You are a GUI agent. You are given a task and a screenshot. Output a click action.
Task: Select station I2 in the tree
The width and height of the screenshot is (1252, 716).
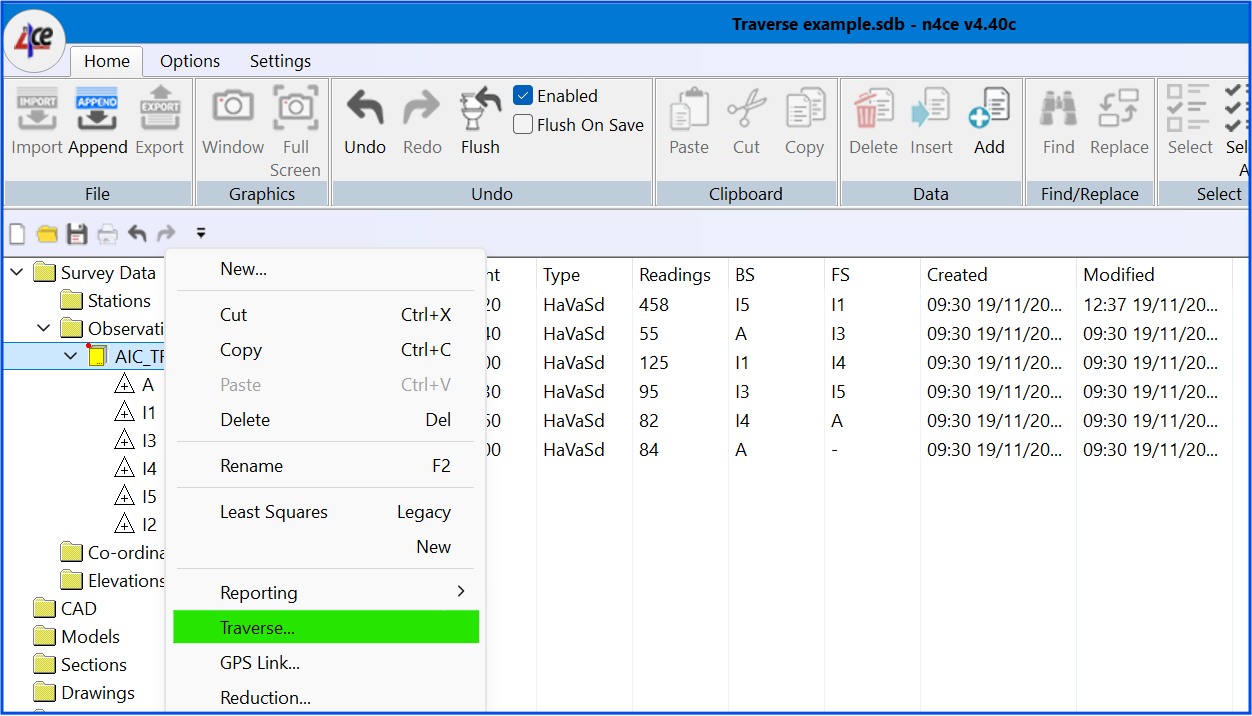[136, 524]
